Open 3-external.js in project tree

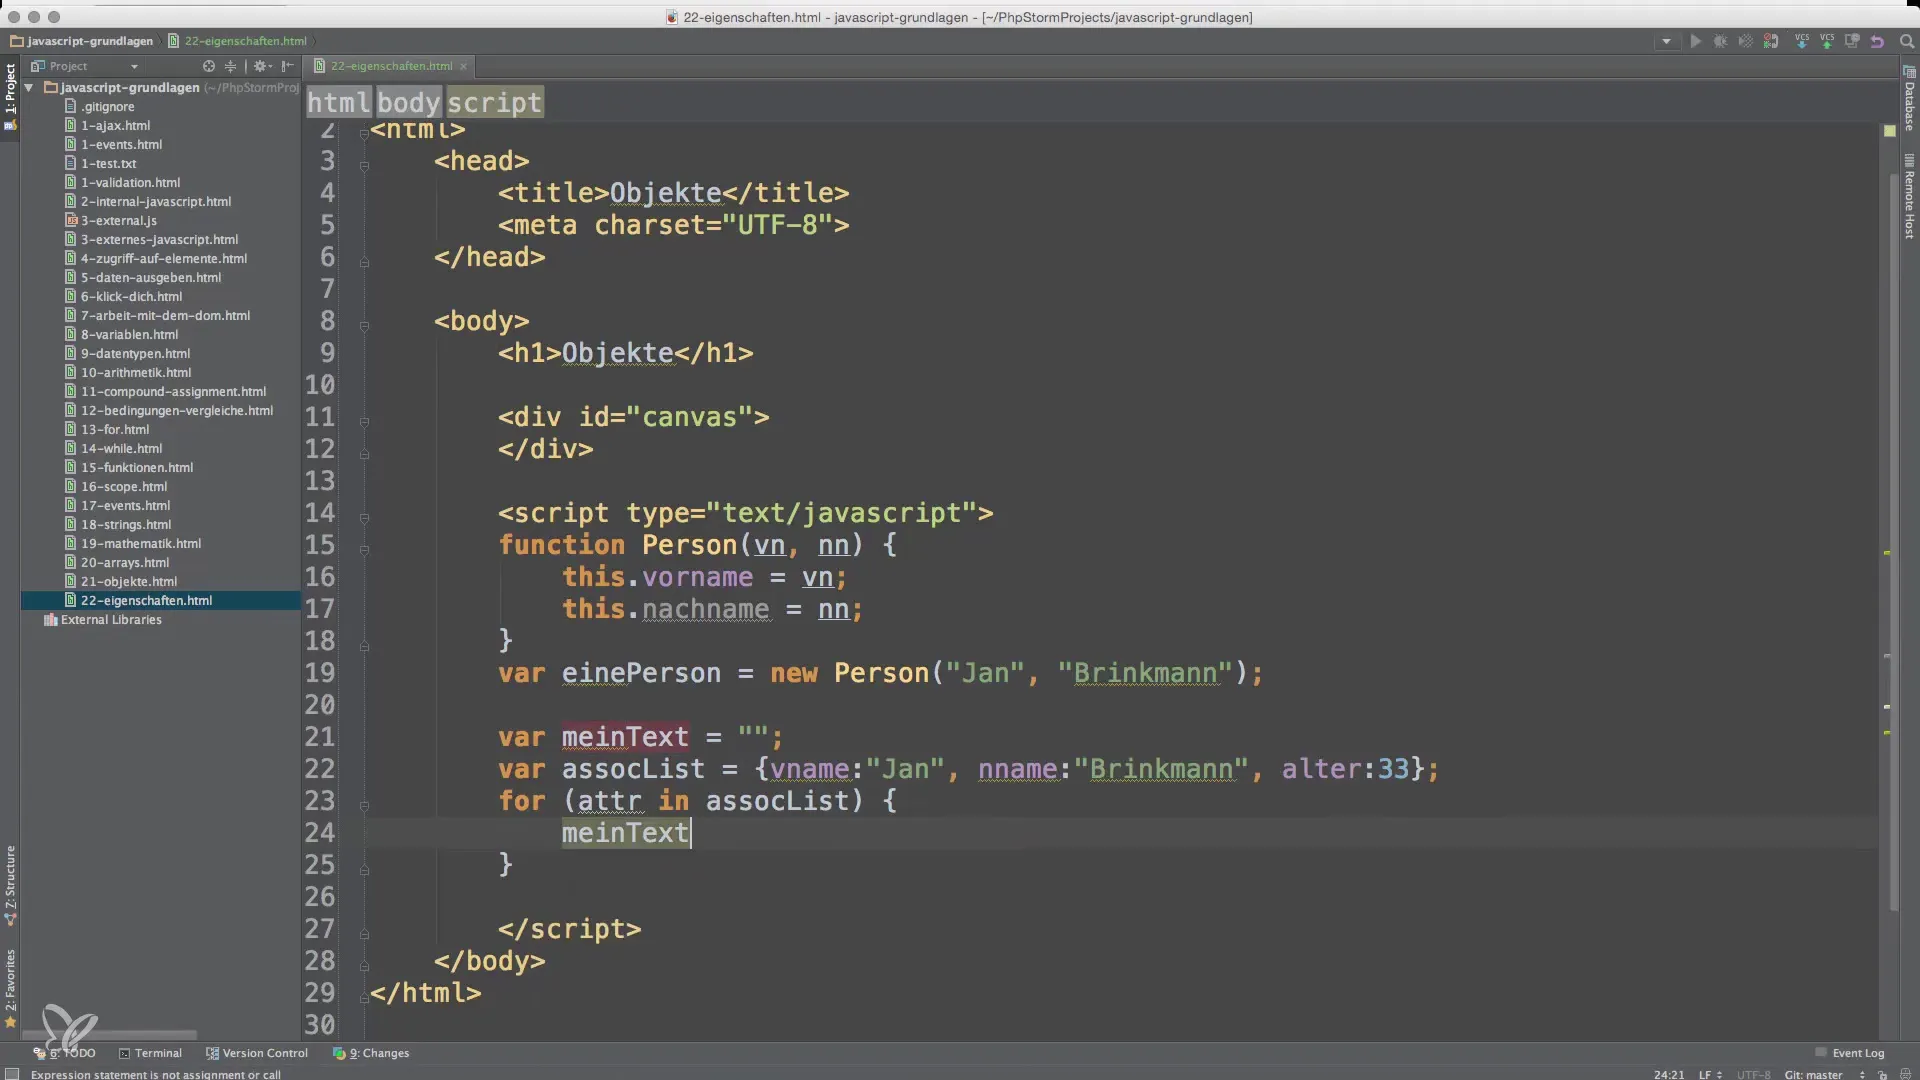[x=118, y=220]
